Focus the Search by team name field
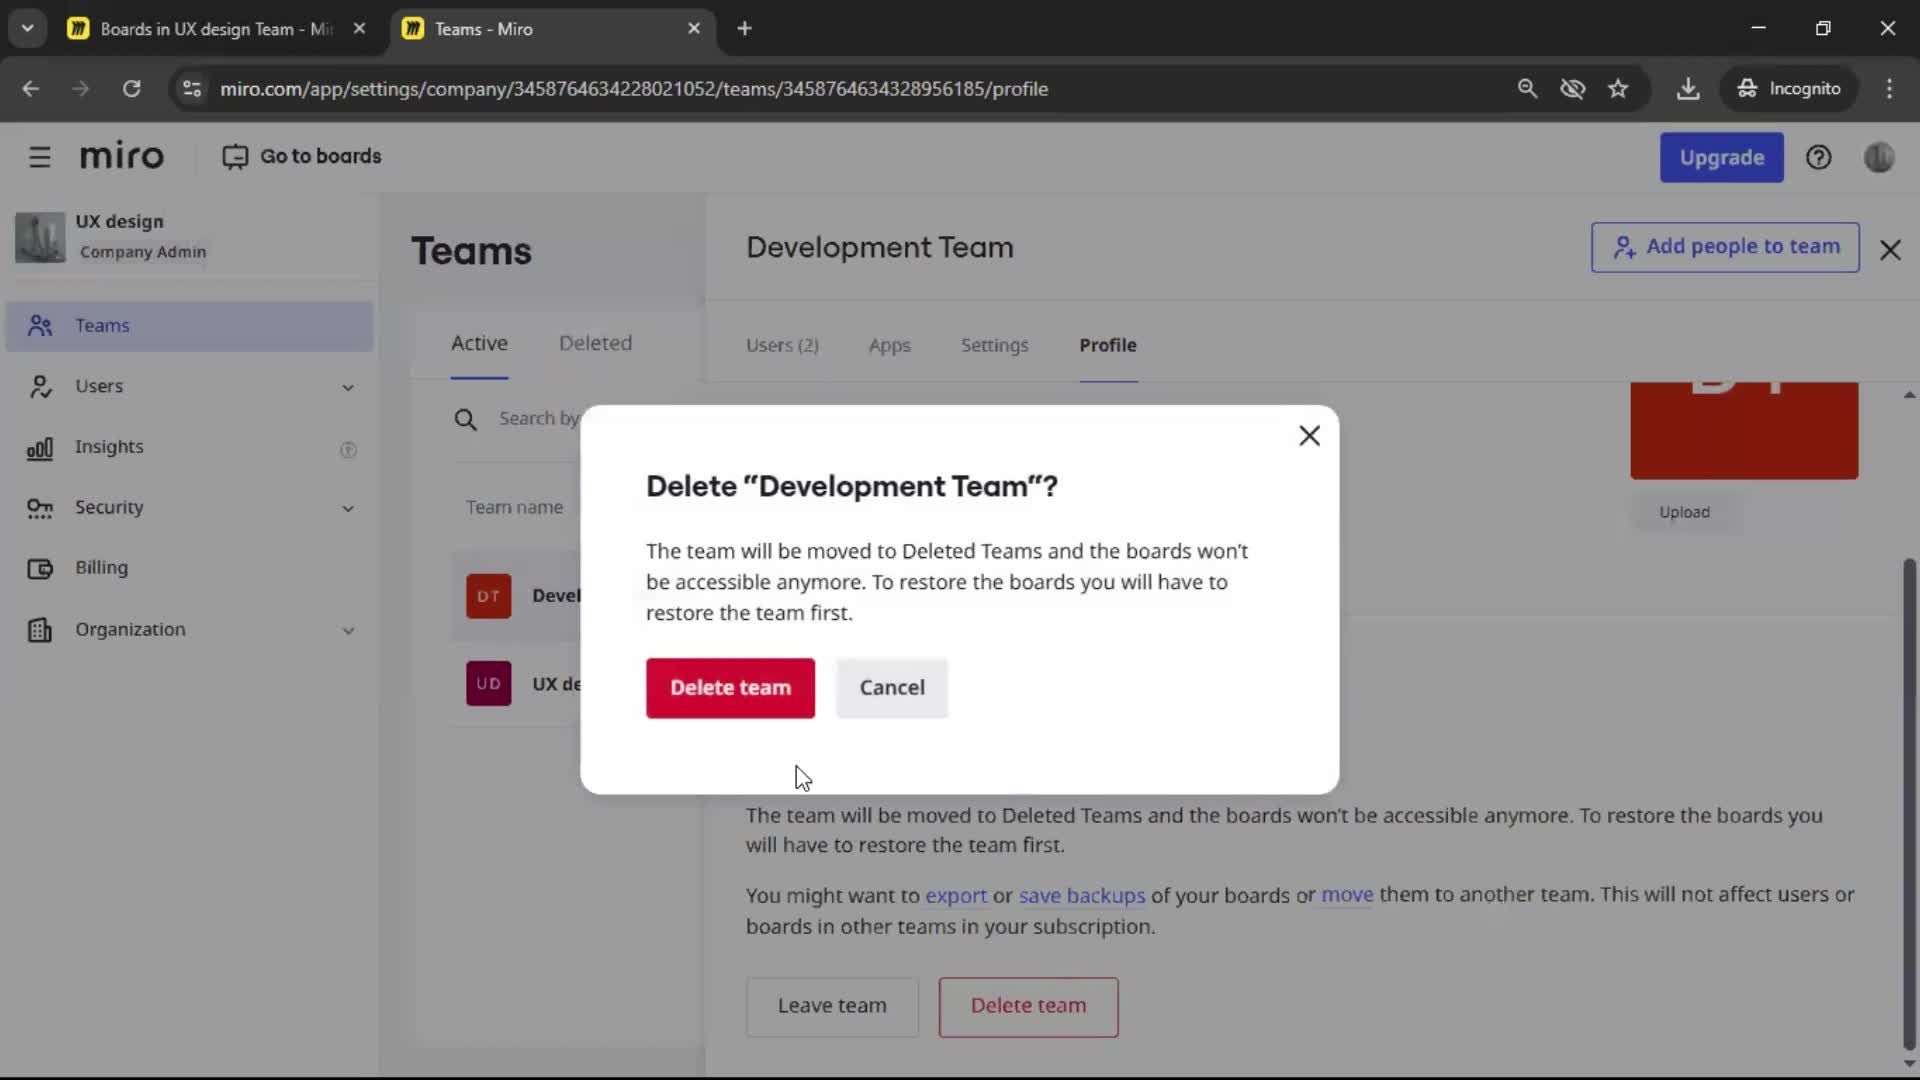 tap(540, 419)
